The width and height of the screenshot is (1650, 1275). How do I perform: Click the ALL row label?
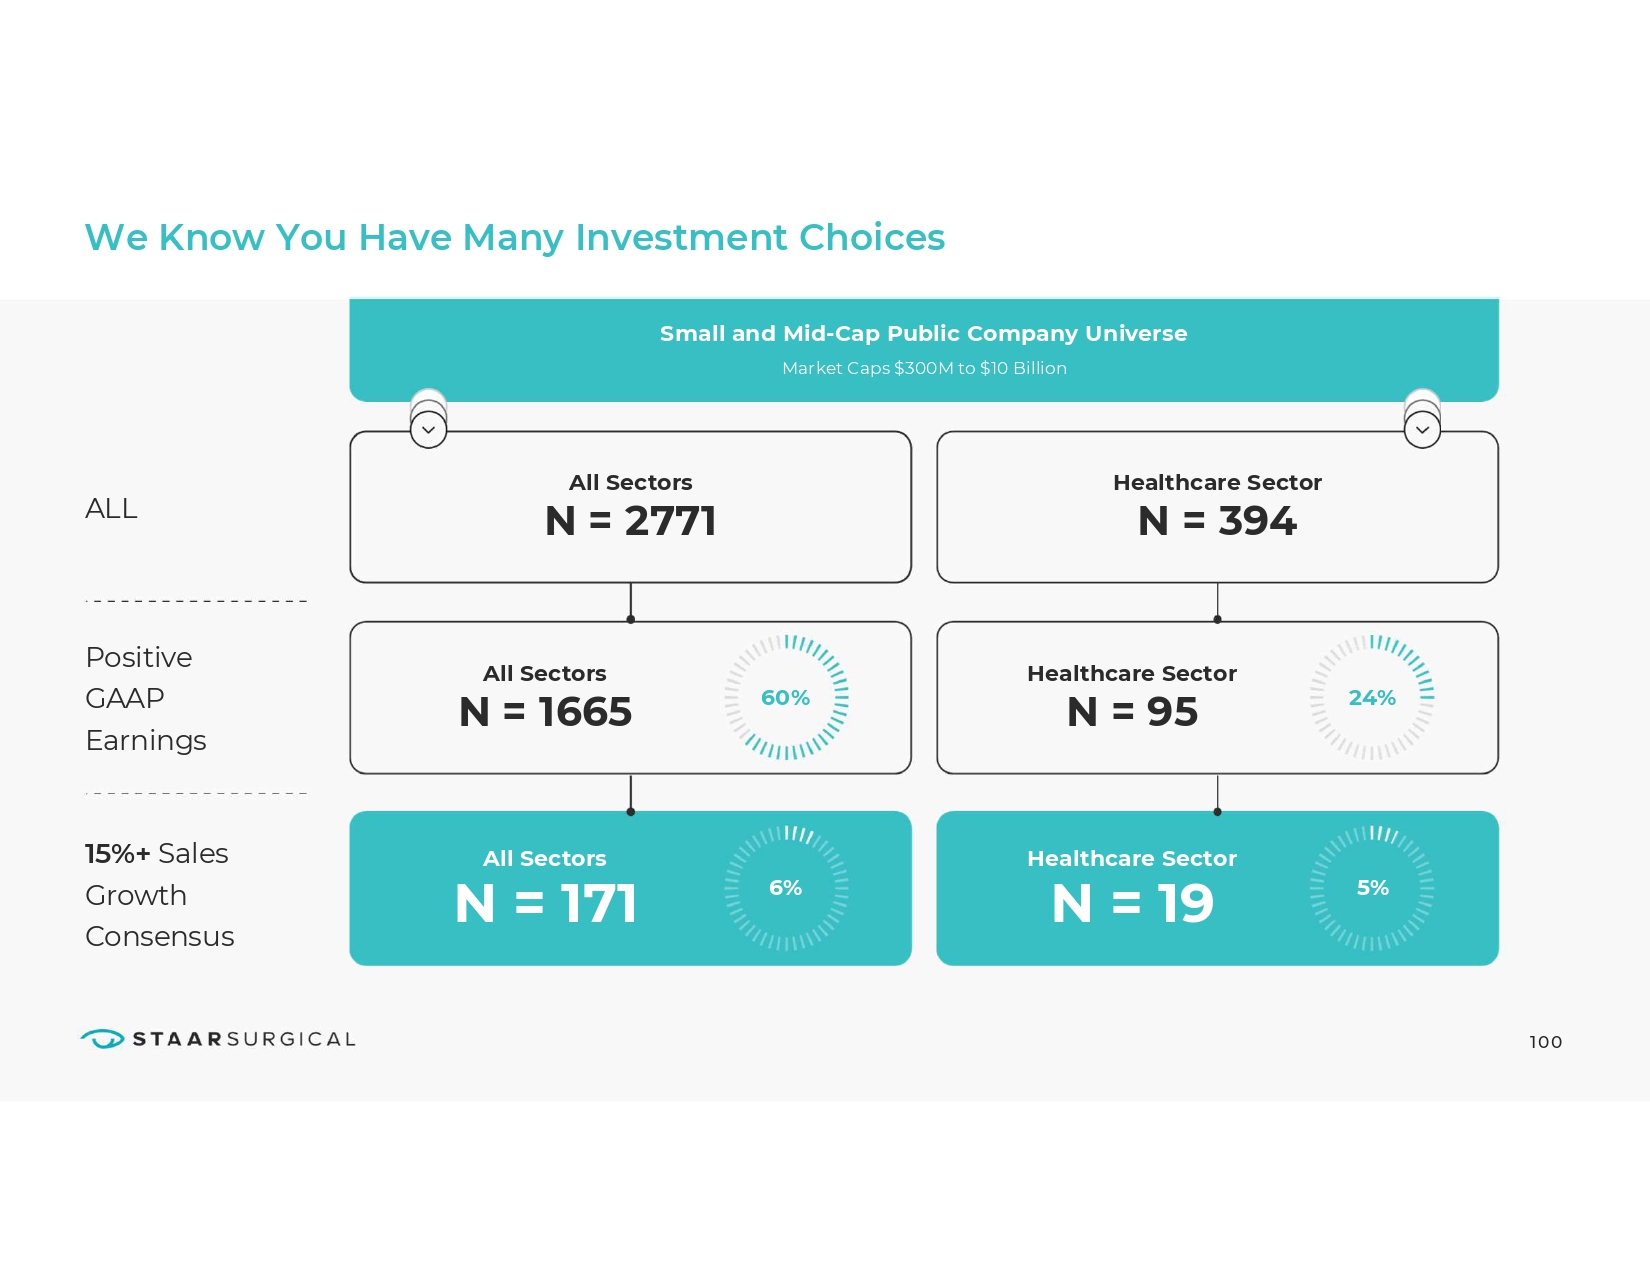(x=111, y=509)
